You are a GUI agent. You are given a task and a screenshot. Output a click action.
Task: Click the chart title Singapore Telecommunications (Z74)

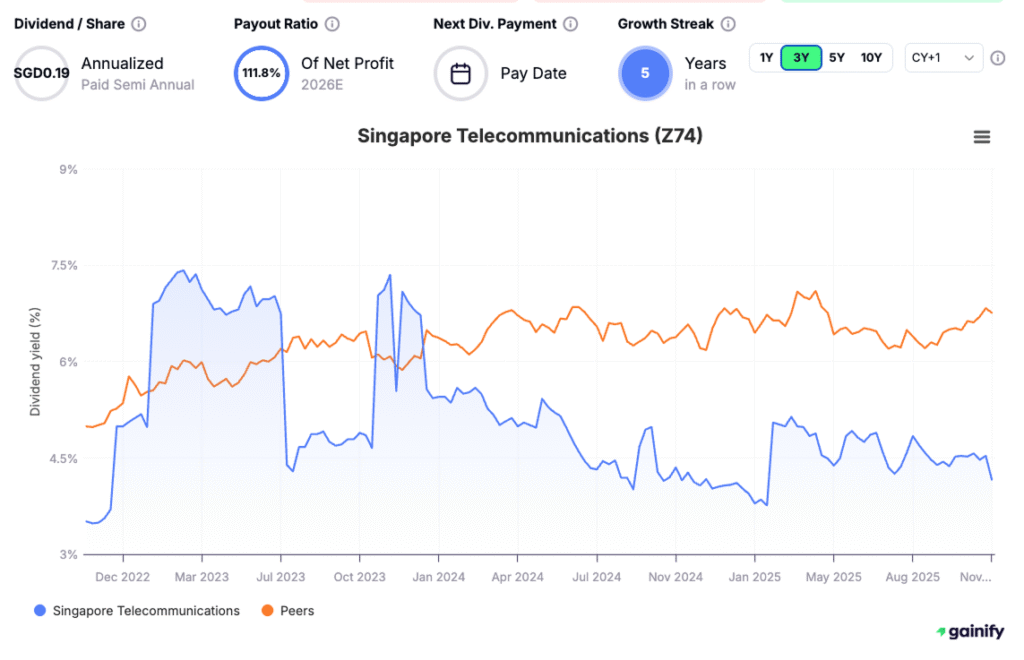529,135
